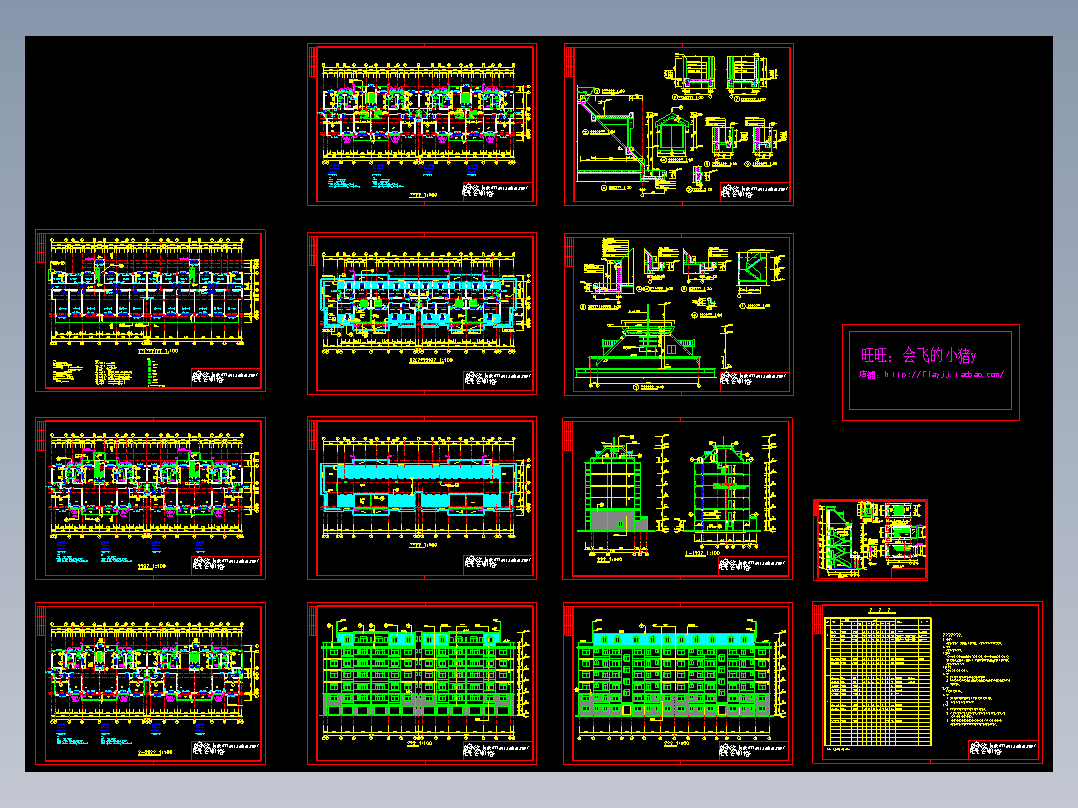Select the small stair detail sheet
Screen dimensions: 1078x808
click(870, 540)
